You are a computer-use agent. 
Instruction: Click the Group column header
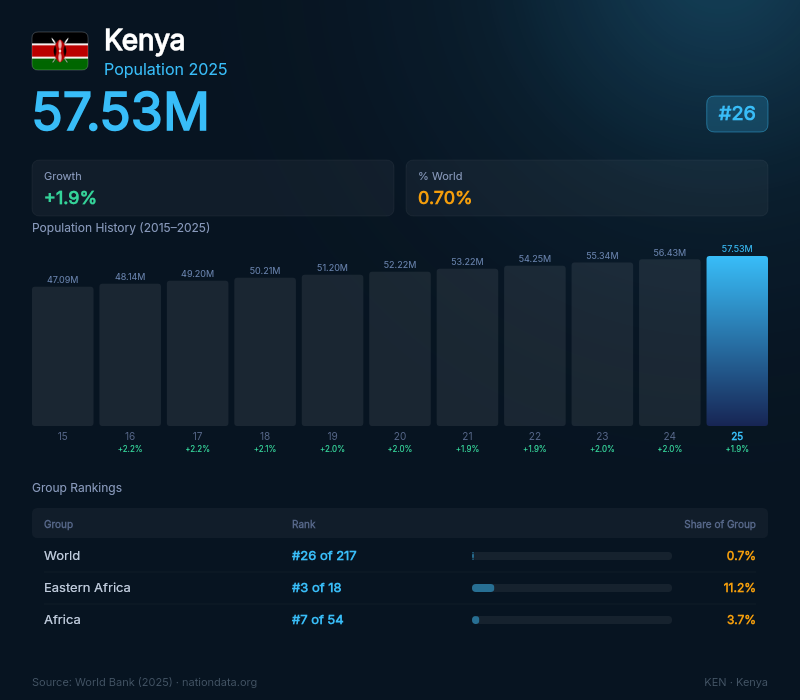coord(58,524)
